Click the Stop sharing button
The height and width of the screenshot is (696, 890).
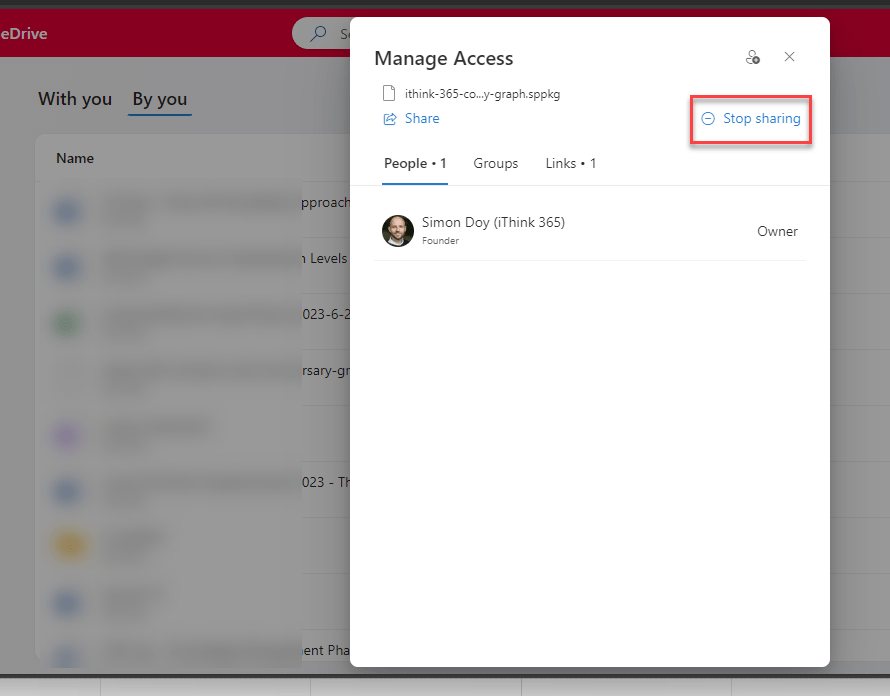pos(751,118)
